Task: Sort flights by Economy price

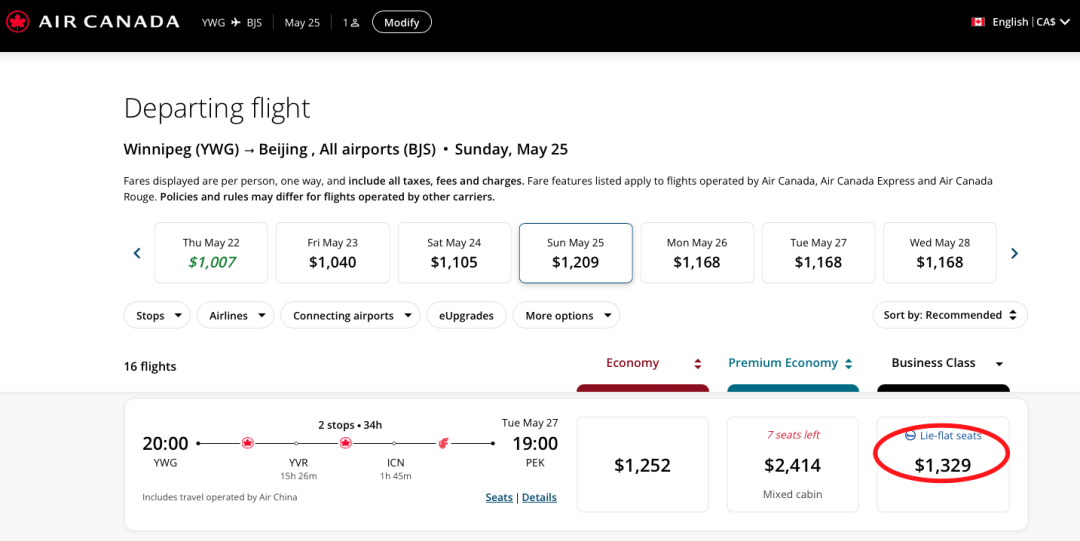Action: 698,364
